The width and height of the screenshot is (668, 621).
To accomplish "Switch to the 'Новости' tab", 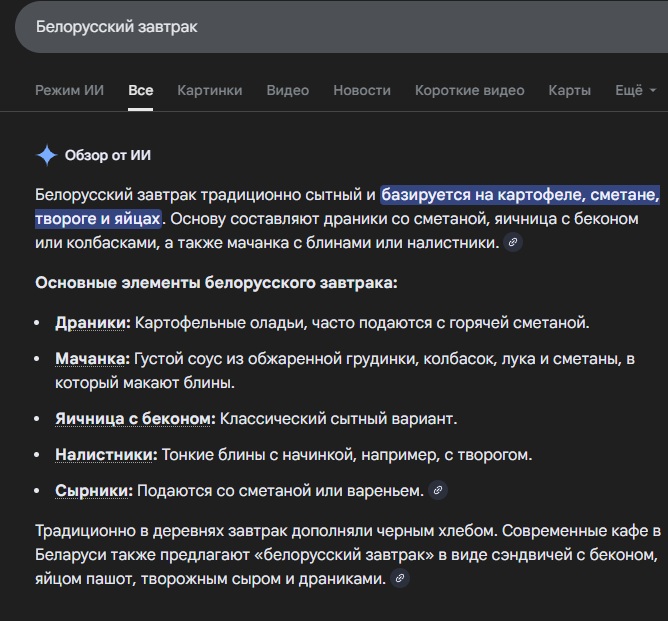I will 362,90.
